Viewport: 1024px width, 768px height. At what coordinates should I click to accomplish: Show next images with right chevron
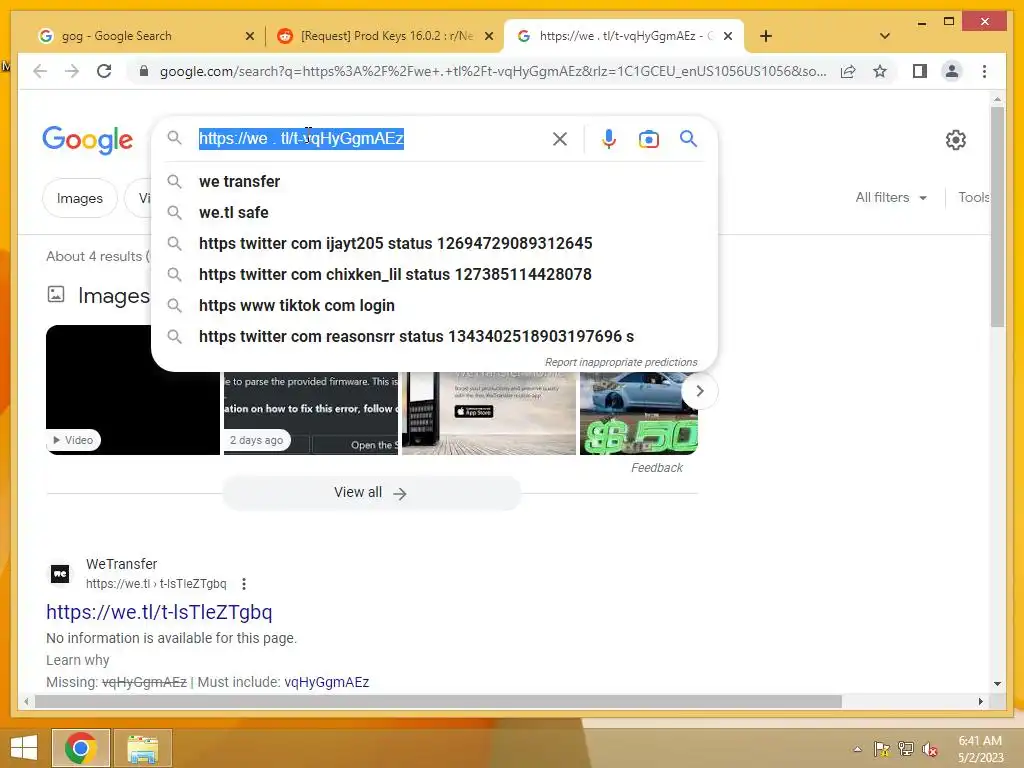click(699, 391)
